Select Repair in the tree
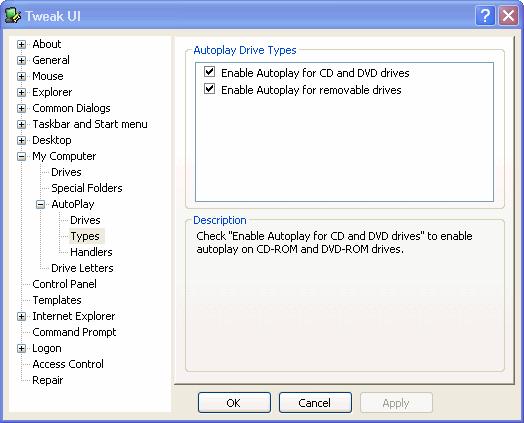This screenshot has width=524, height=423. (47, 380)
